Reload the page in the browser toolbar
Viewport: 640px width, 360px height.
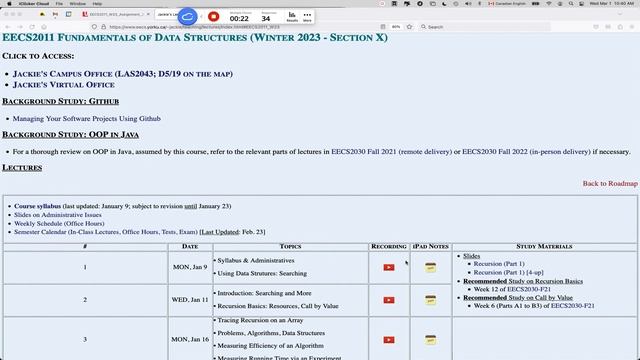tap(32, 27)
